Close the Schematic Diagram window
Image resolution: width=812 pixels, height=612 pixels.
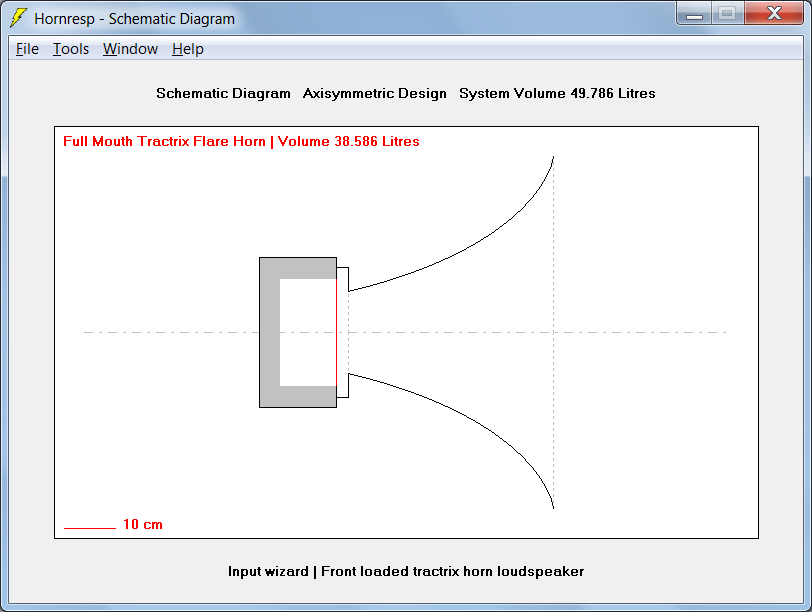coord(774,13)
